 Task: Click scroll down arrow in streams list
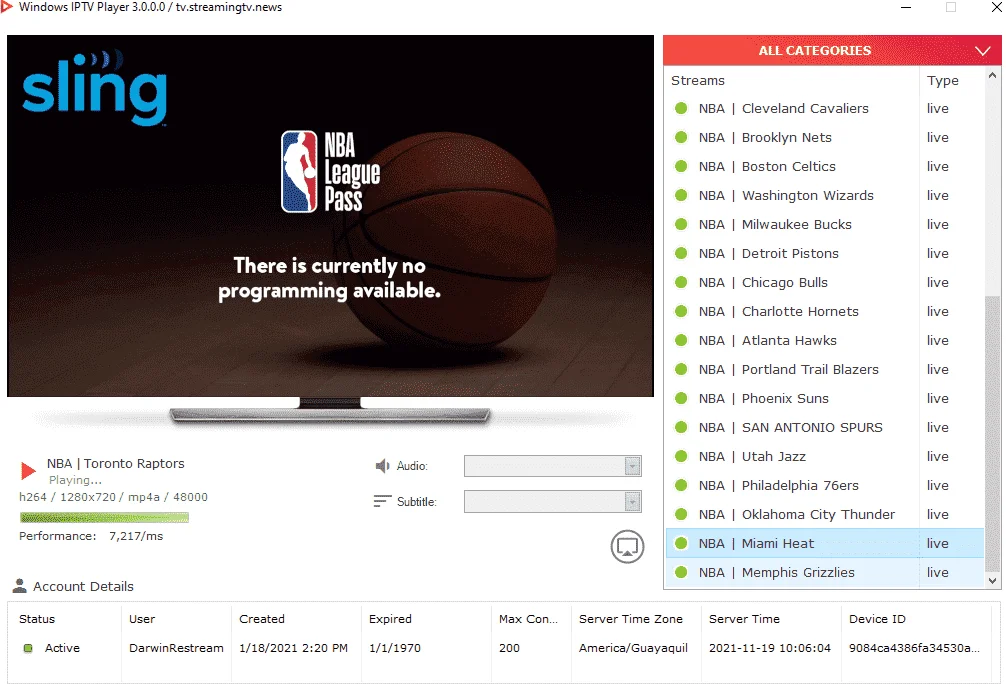[x=993, y=581]
